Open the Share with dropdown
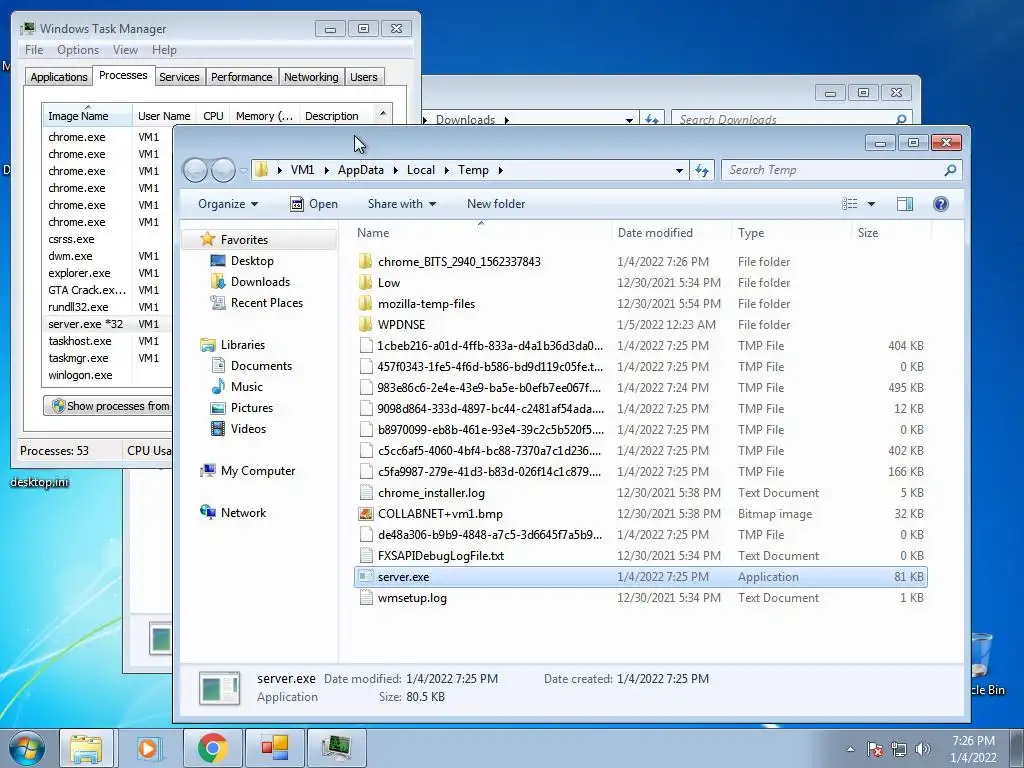The width and height of the screenshot is (1024, 768). point(402,204)
